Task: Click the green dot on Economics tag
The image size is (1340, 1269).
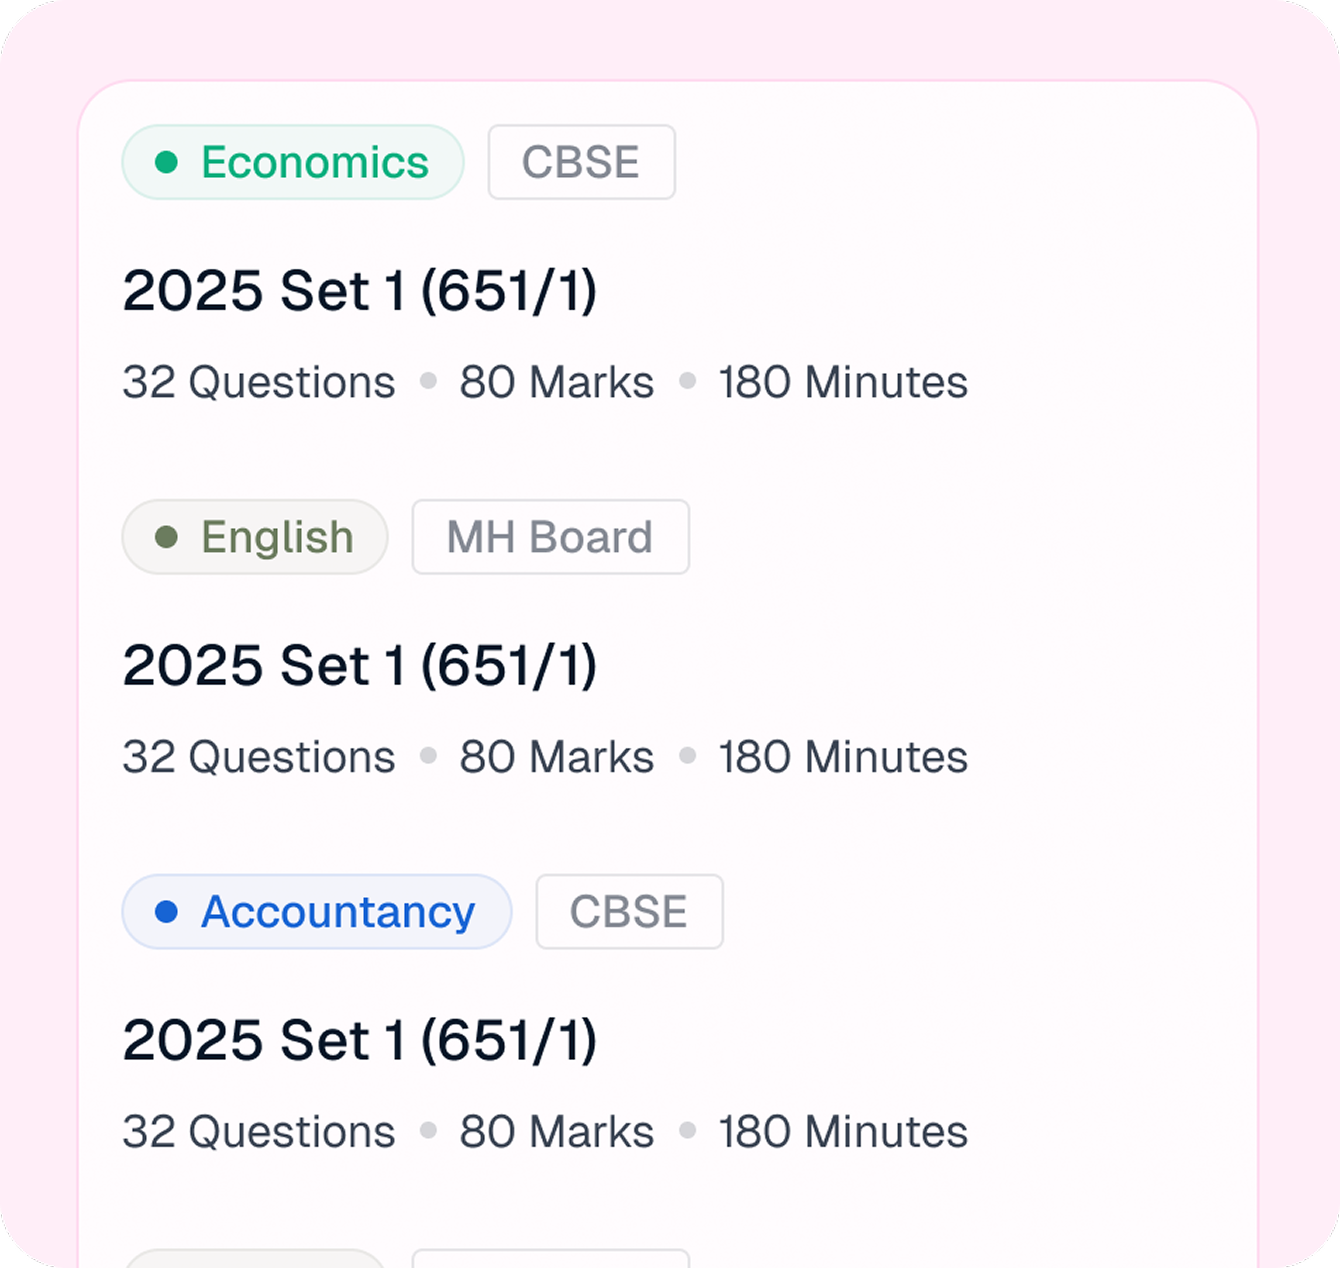Action: pos(169,162)
